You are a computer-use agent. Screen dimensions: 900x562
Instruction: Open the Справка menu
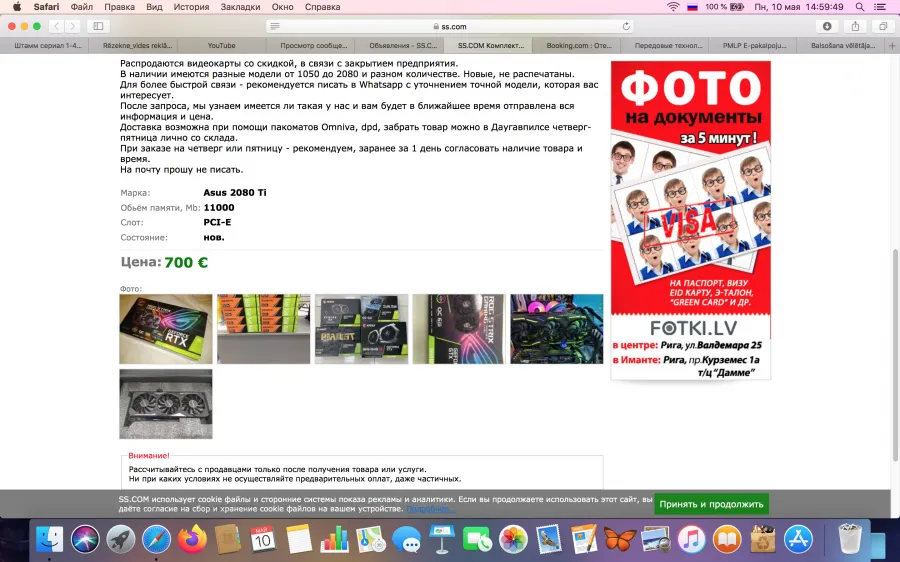[322, 7]
